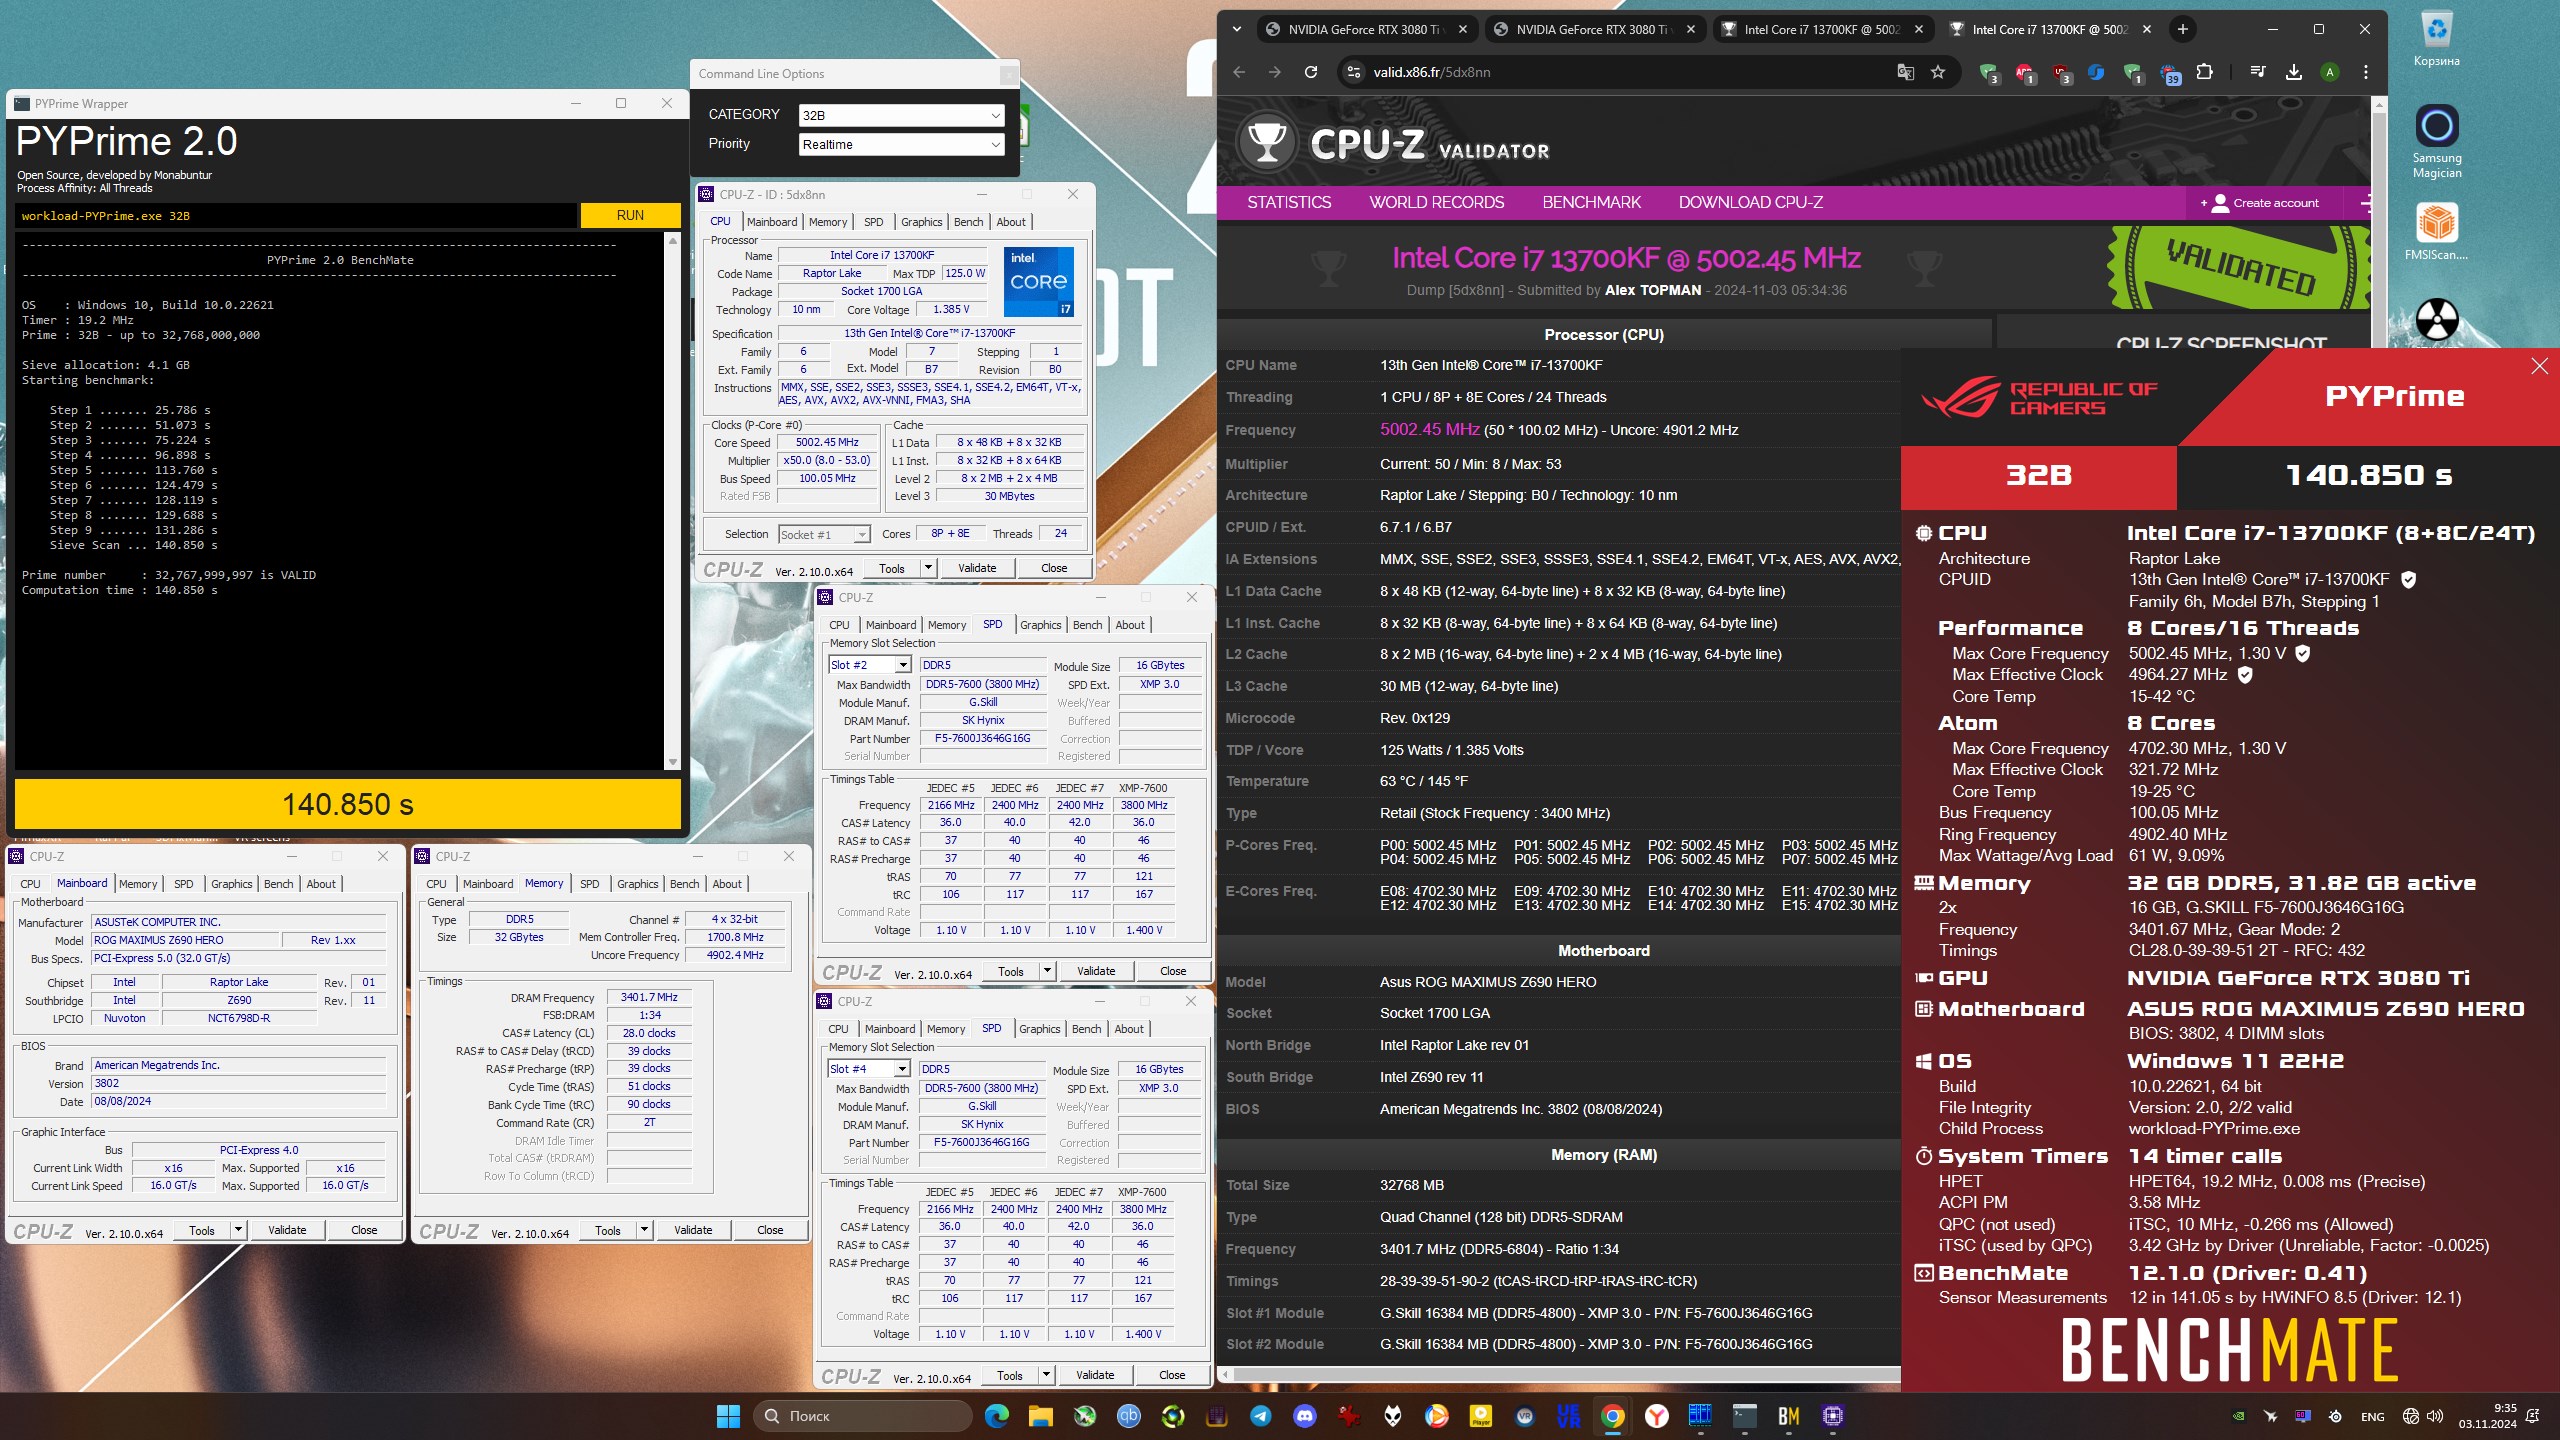Bookmark valid.x86.fr page with star icon
Image resolution: width=2560 pixels, height=1440 pixels.
point(1938,72)
